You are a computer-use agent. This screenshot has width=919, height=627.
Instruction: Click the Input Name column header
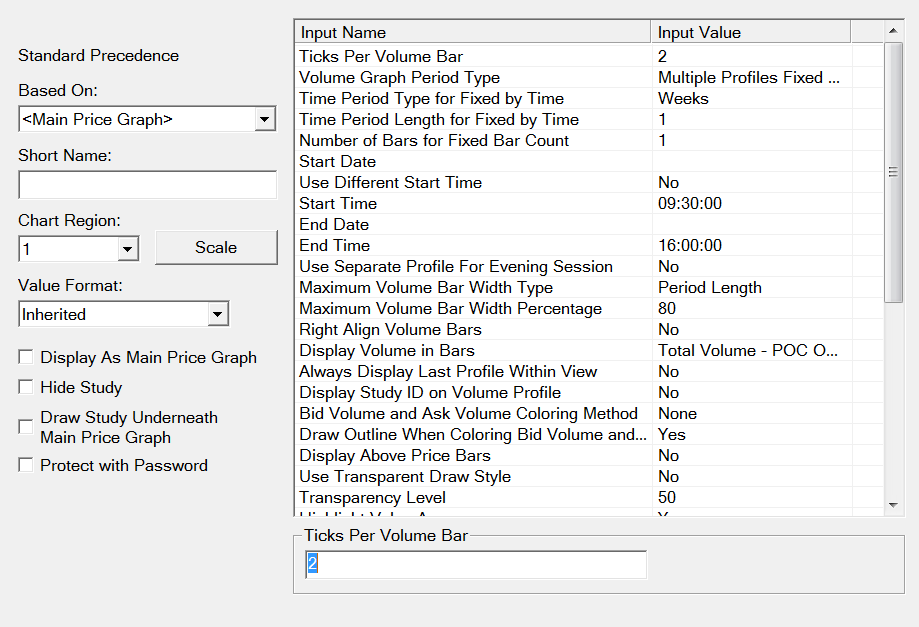pyautogui.click(x=472, y=33)
